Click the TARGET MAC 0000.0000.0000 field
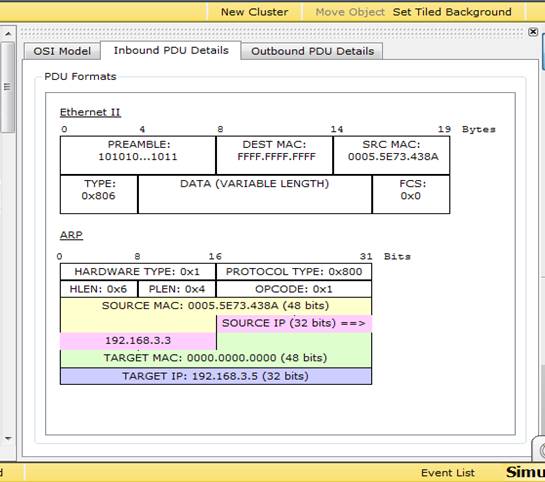 point(215,358)
